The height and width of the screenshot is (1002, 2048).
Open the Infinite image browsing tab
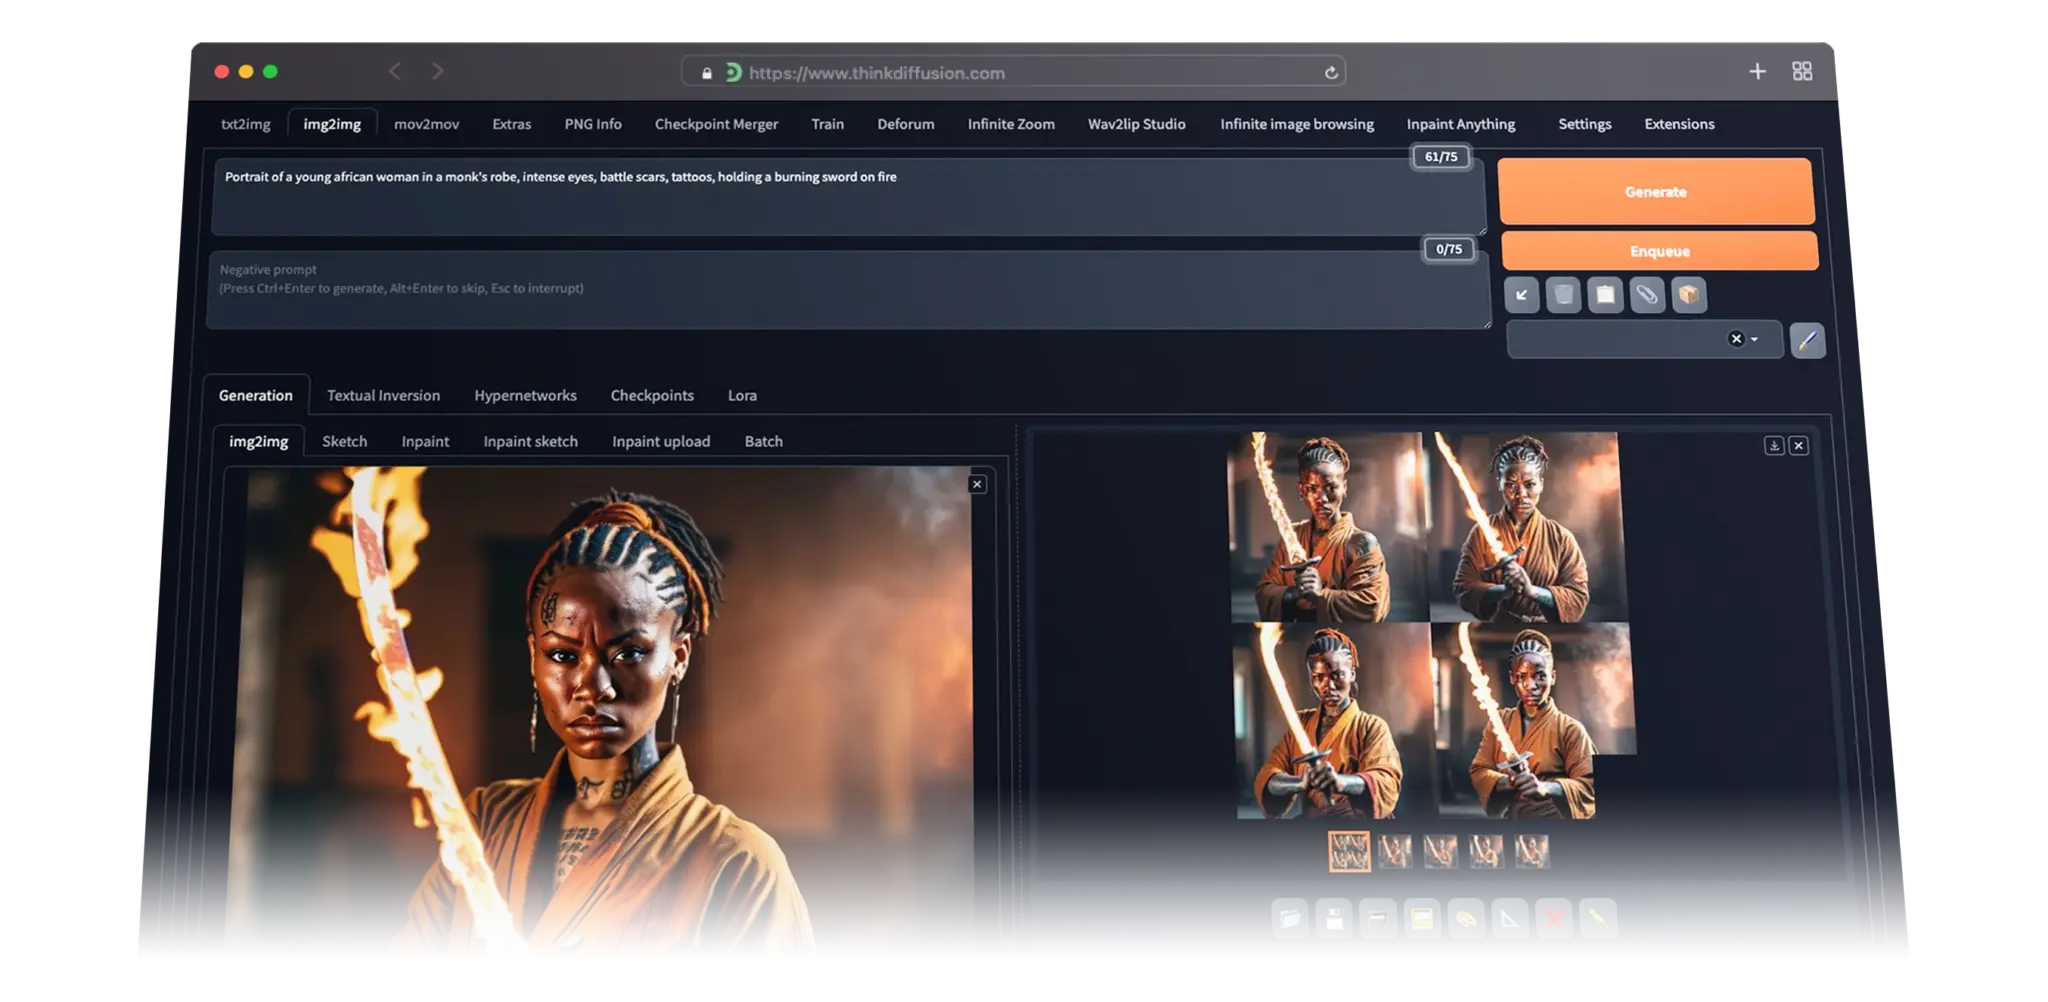pyautogui.click(x=1297, y=124)
